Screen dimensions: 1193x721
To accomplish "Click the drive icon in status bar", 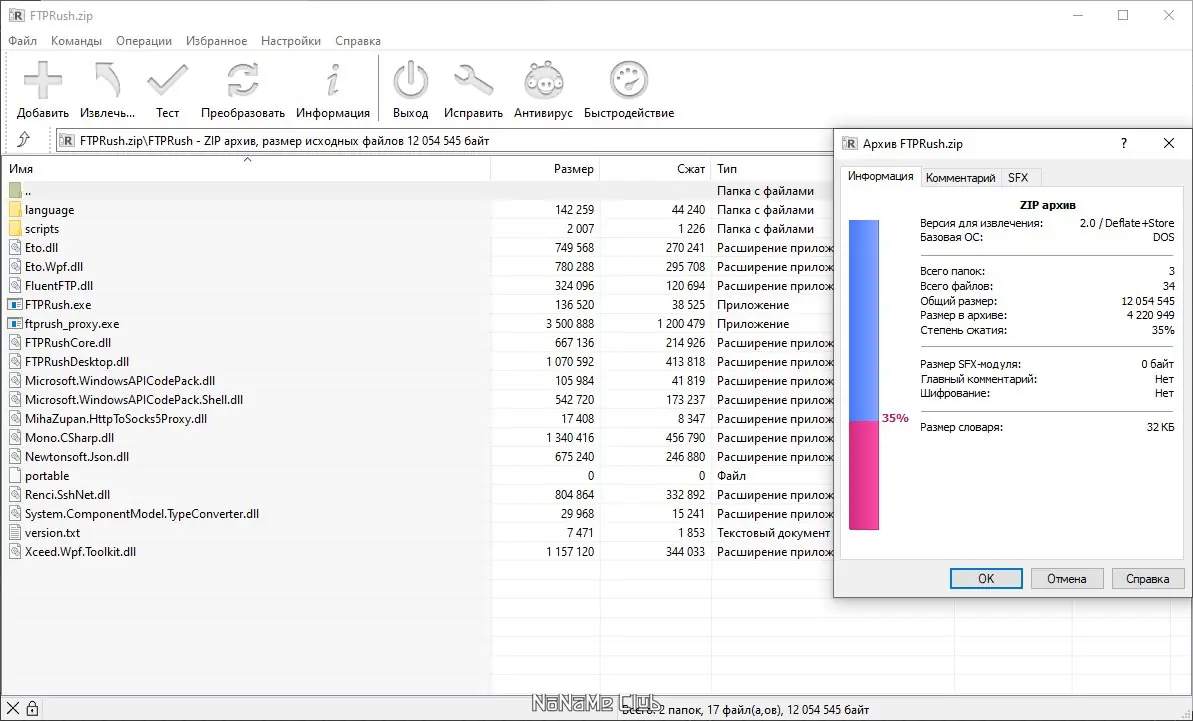I will [13, 709].
